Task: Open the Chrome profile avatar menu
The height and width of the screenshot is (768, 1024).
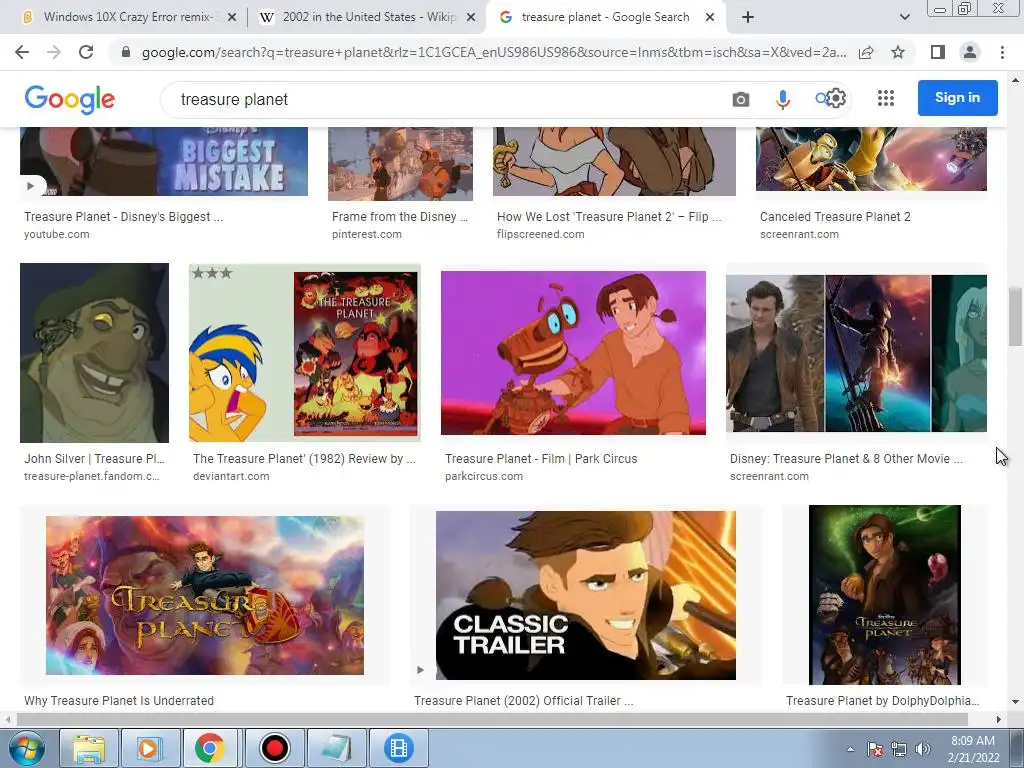Action: coord(970,52)
